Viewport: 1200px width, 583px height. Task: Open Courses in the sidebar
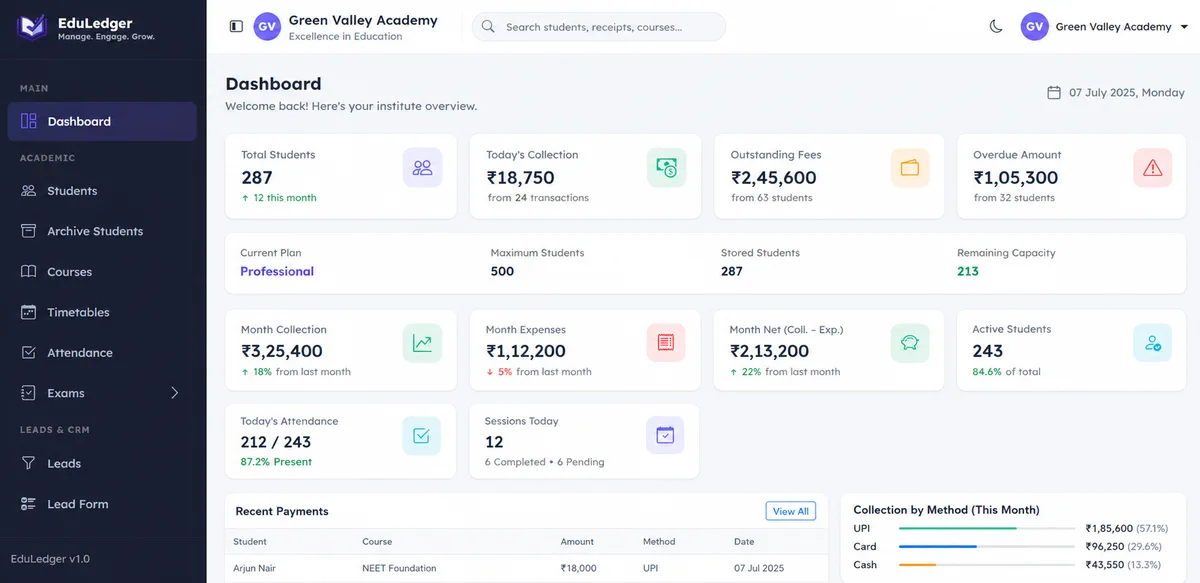pyautogui.click(x=102, y=272)
